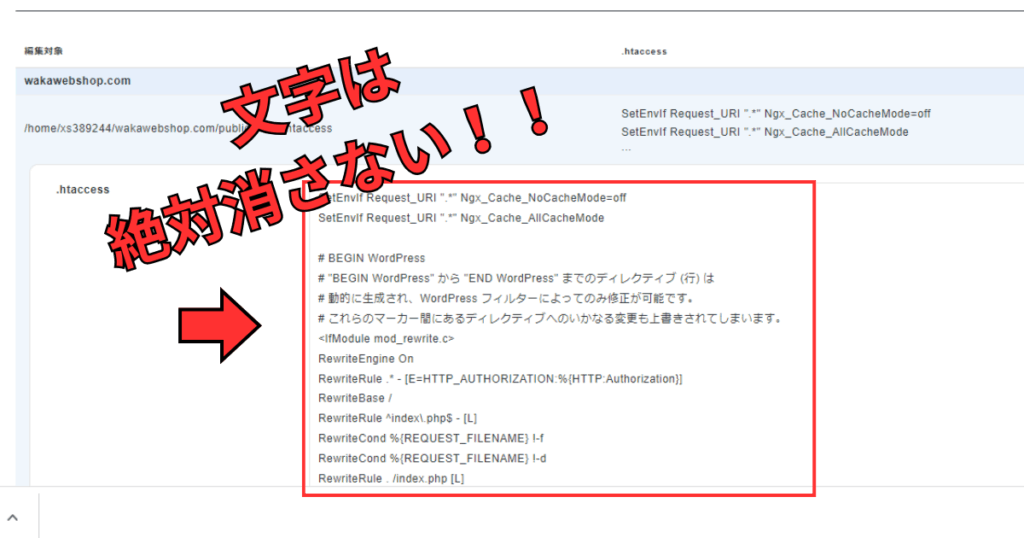Screen dimensions: 1024x538
Task: Click the # BEGIN WordPress comment line
Action: pos(371,258)
